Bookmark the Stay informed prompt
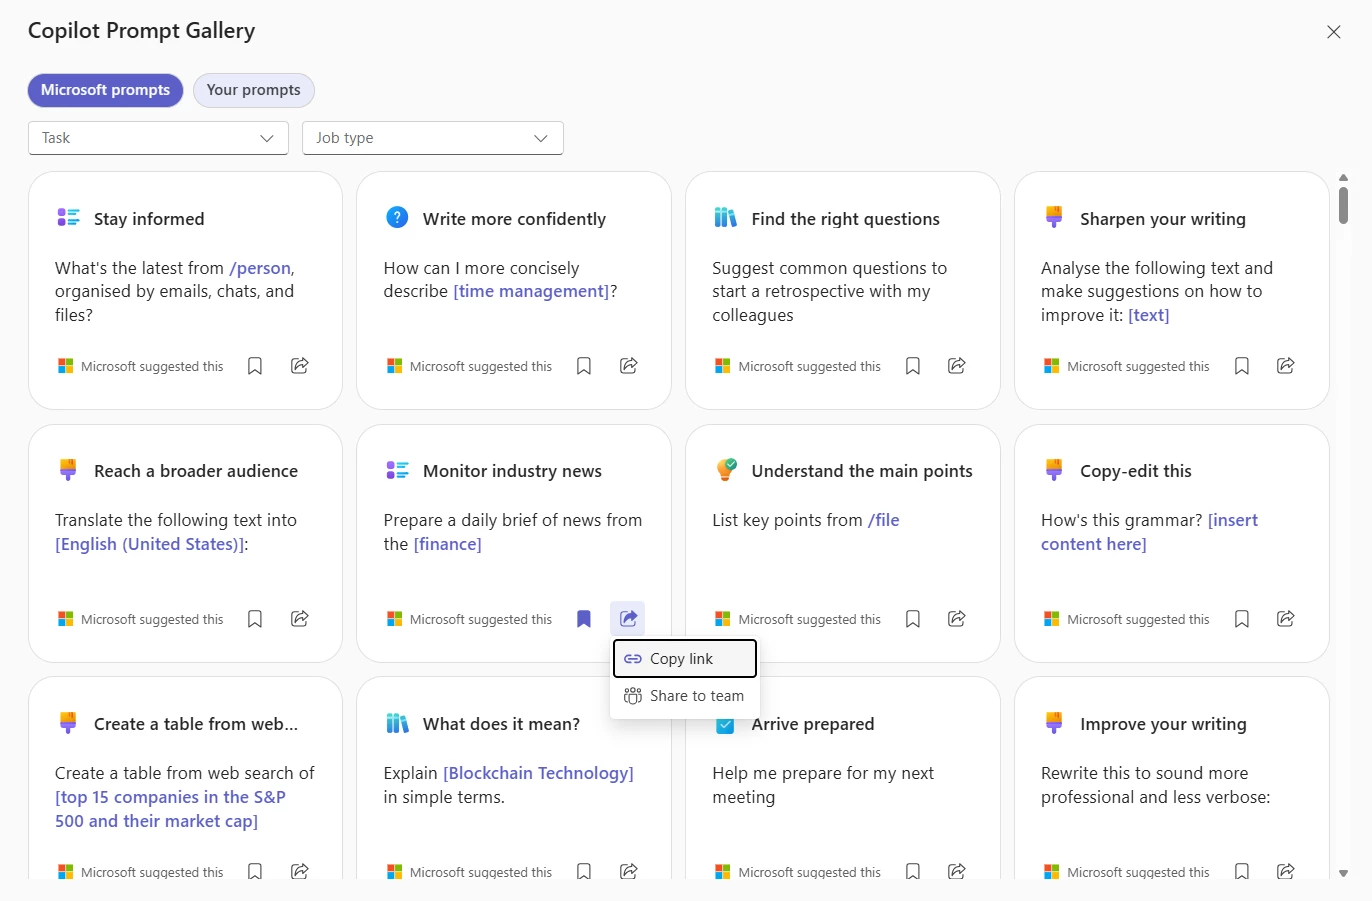Image resolution: width=1372 pixels, height=901 pixels. point(255,366)
